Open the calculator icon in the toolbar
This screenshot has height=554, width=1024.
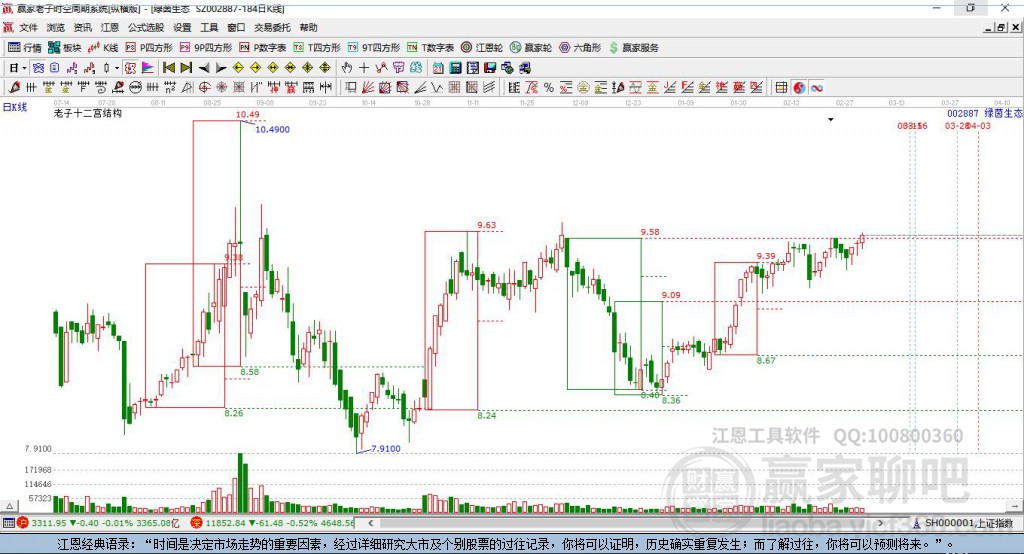tap(455, 68)
